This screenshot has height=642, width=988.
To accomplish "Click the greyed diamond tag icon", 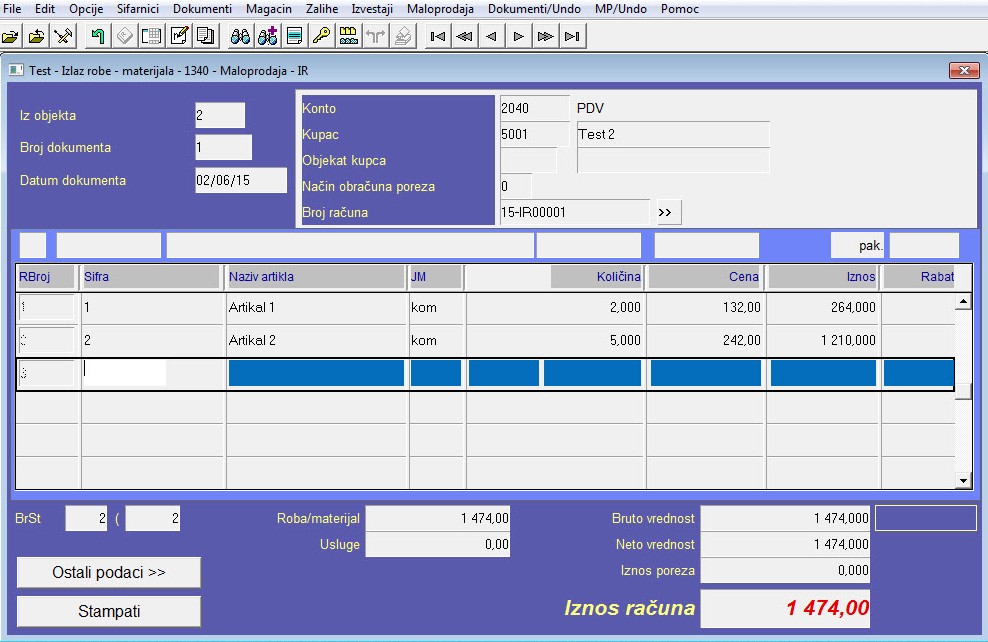I will tap(125, 37).
